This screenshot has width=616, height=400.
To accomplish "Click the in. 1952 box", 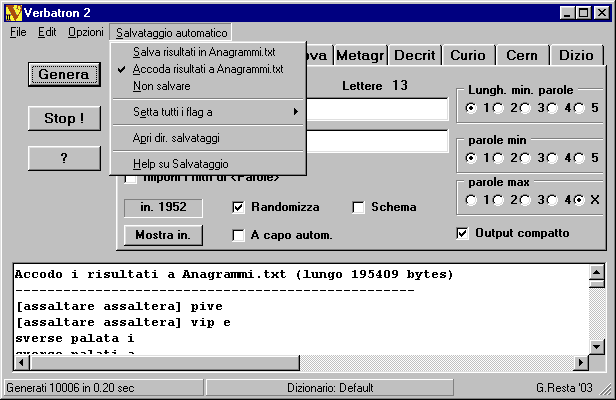I will click(163, 207).
